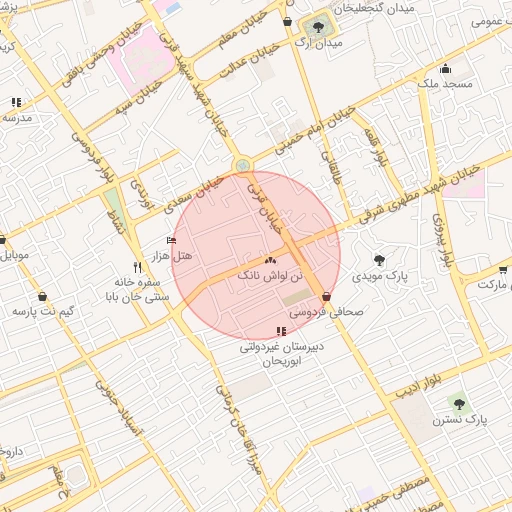Click the bakery icon of نن لواش نانک

coord(270,260)
